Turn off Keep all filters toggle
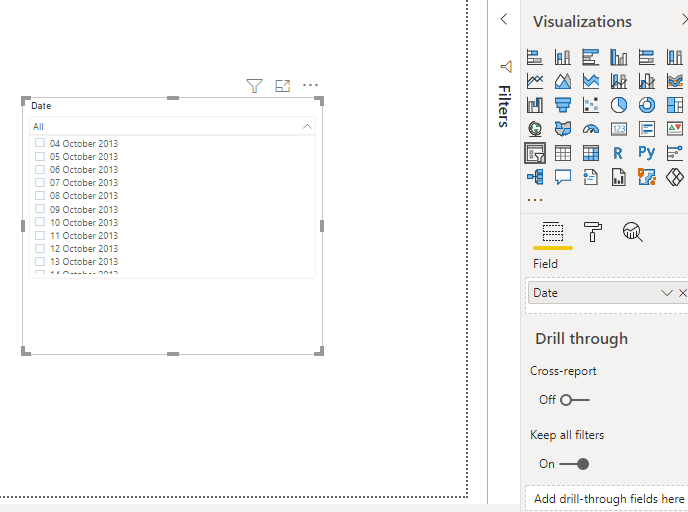The image size is (688, 512). (574, 464)
